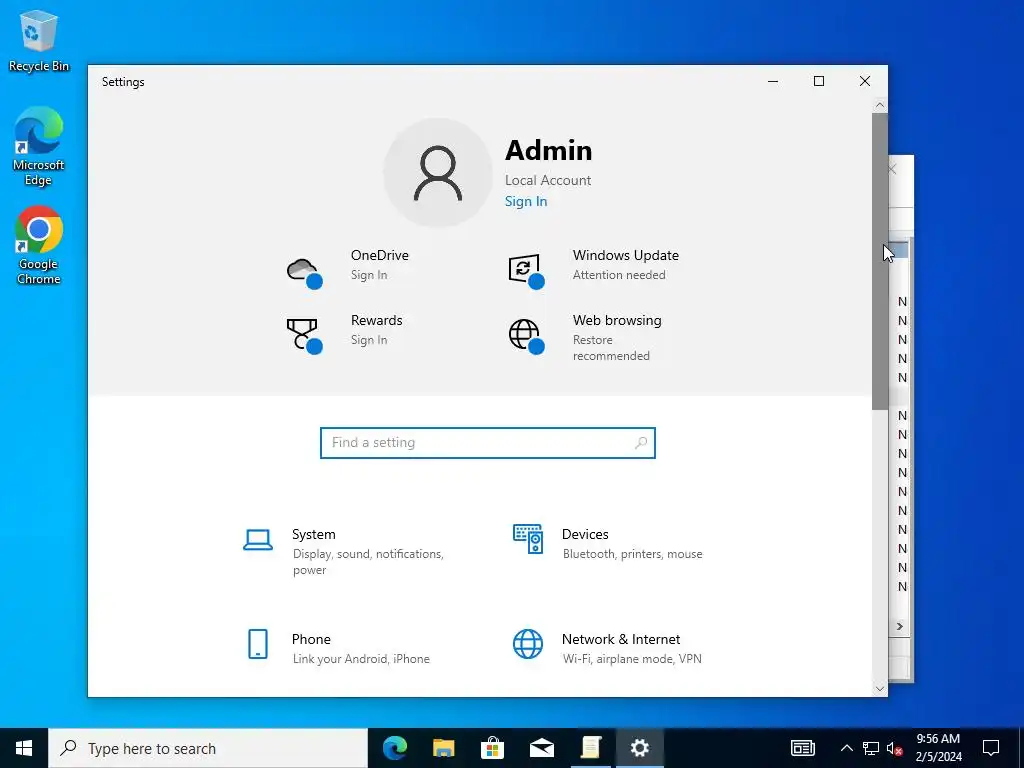The width and height of the screenshot is (1024, 768).
Task: Open Recycle Bin desktop icon
Action: pos(39,40)
